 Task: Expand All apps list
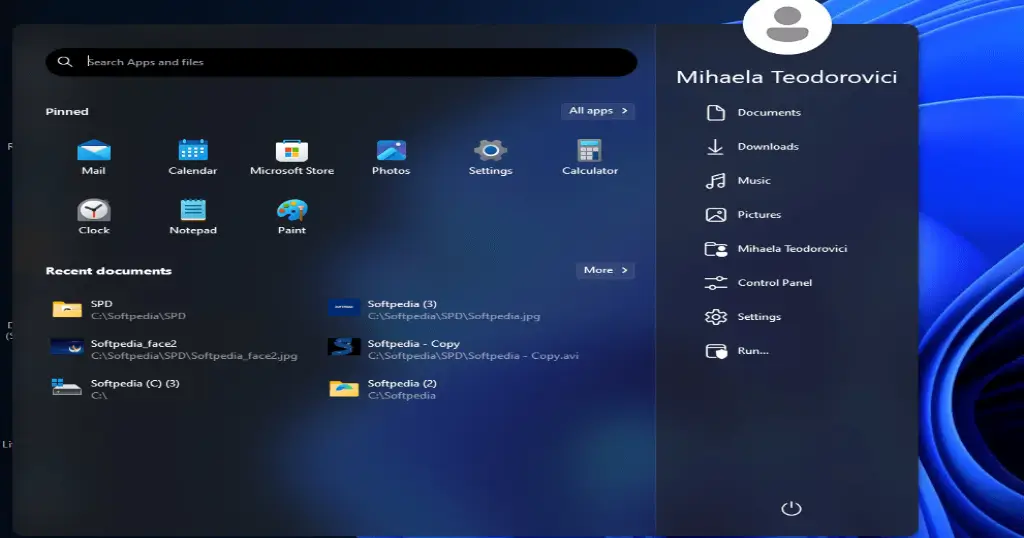(598, 111)
